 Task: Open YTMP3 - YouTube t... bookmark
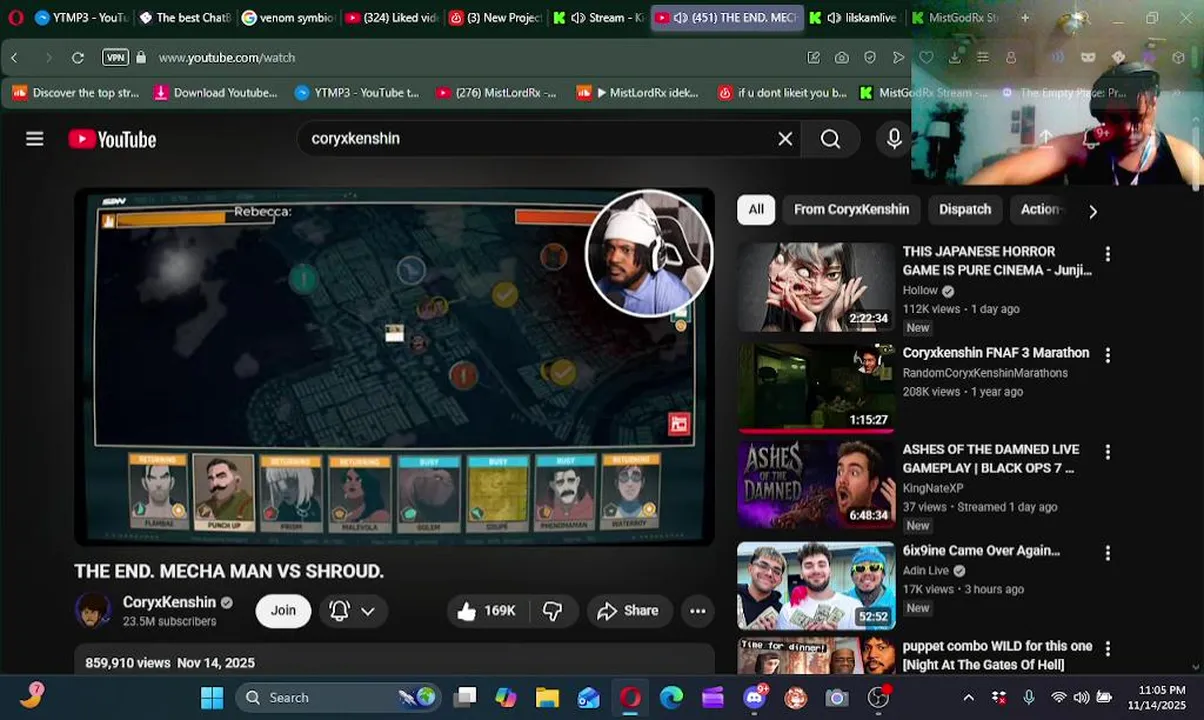click(x=357, y=93)
